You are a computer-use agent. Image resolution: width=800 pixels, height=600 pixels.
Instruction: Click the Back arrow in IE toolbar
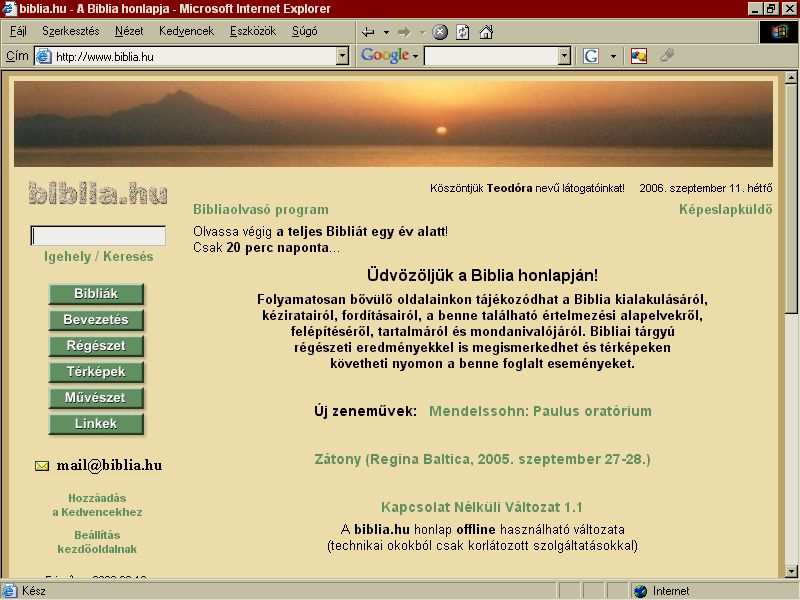pos(368,32)
